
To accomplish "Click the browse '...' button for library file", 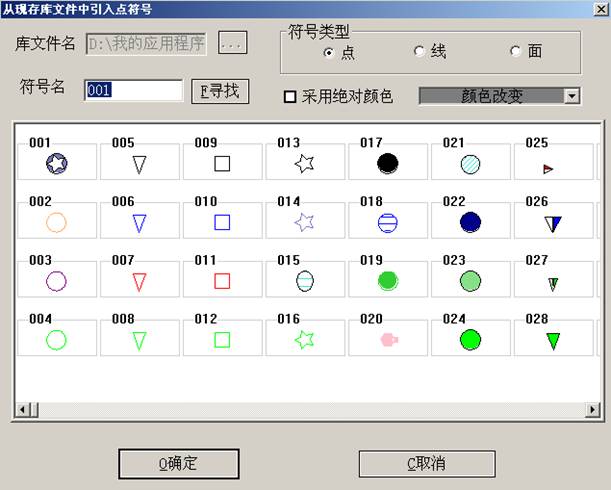I will pyautogui.click(x=231, y=44).
